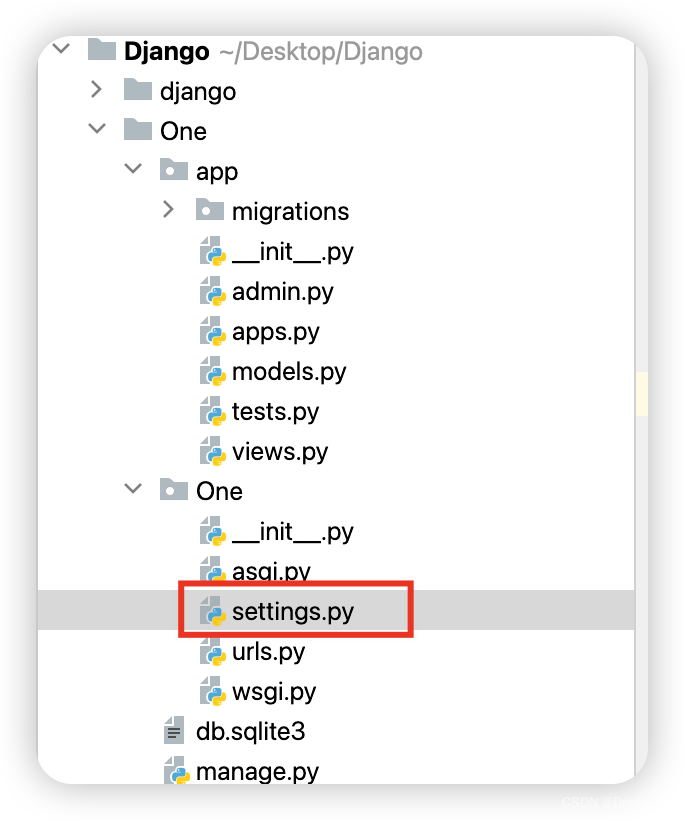Collapse the app folder chevron

[x=133, y=169]
